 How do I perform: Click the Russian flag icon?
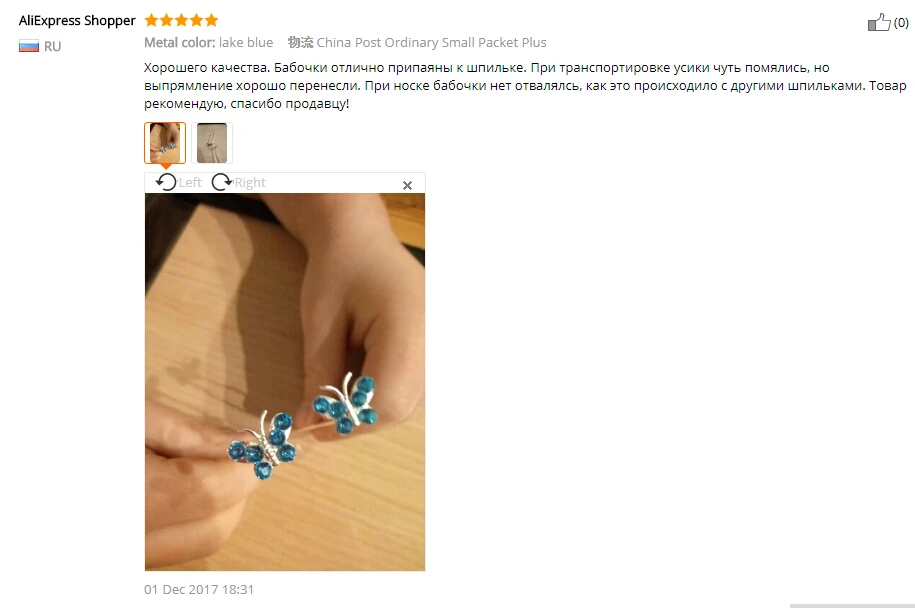tap(29, 46)
